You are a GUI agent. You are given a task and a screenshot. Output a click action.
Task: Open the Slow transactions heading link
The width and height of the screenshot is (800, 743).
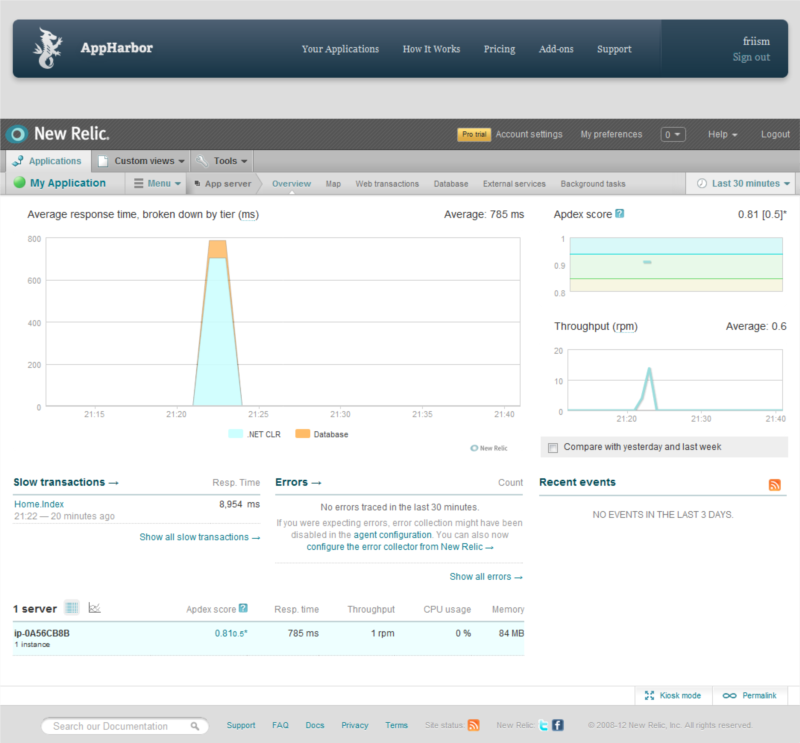pos(66,482)
